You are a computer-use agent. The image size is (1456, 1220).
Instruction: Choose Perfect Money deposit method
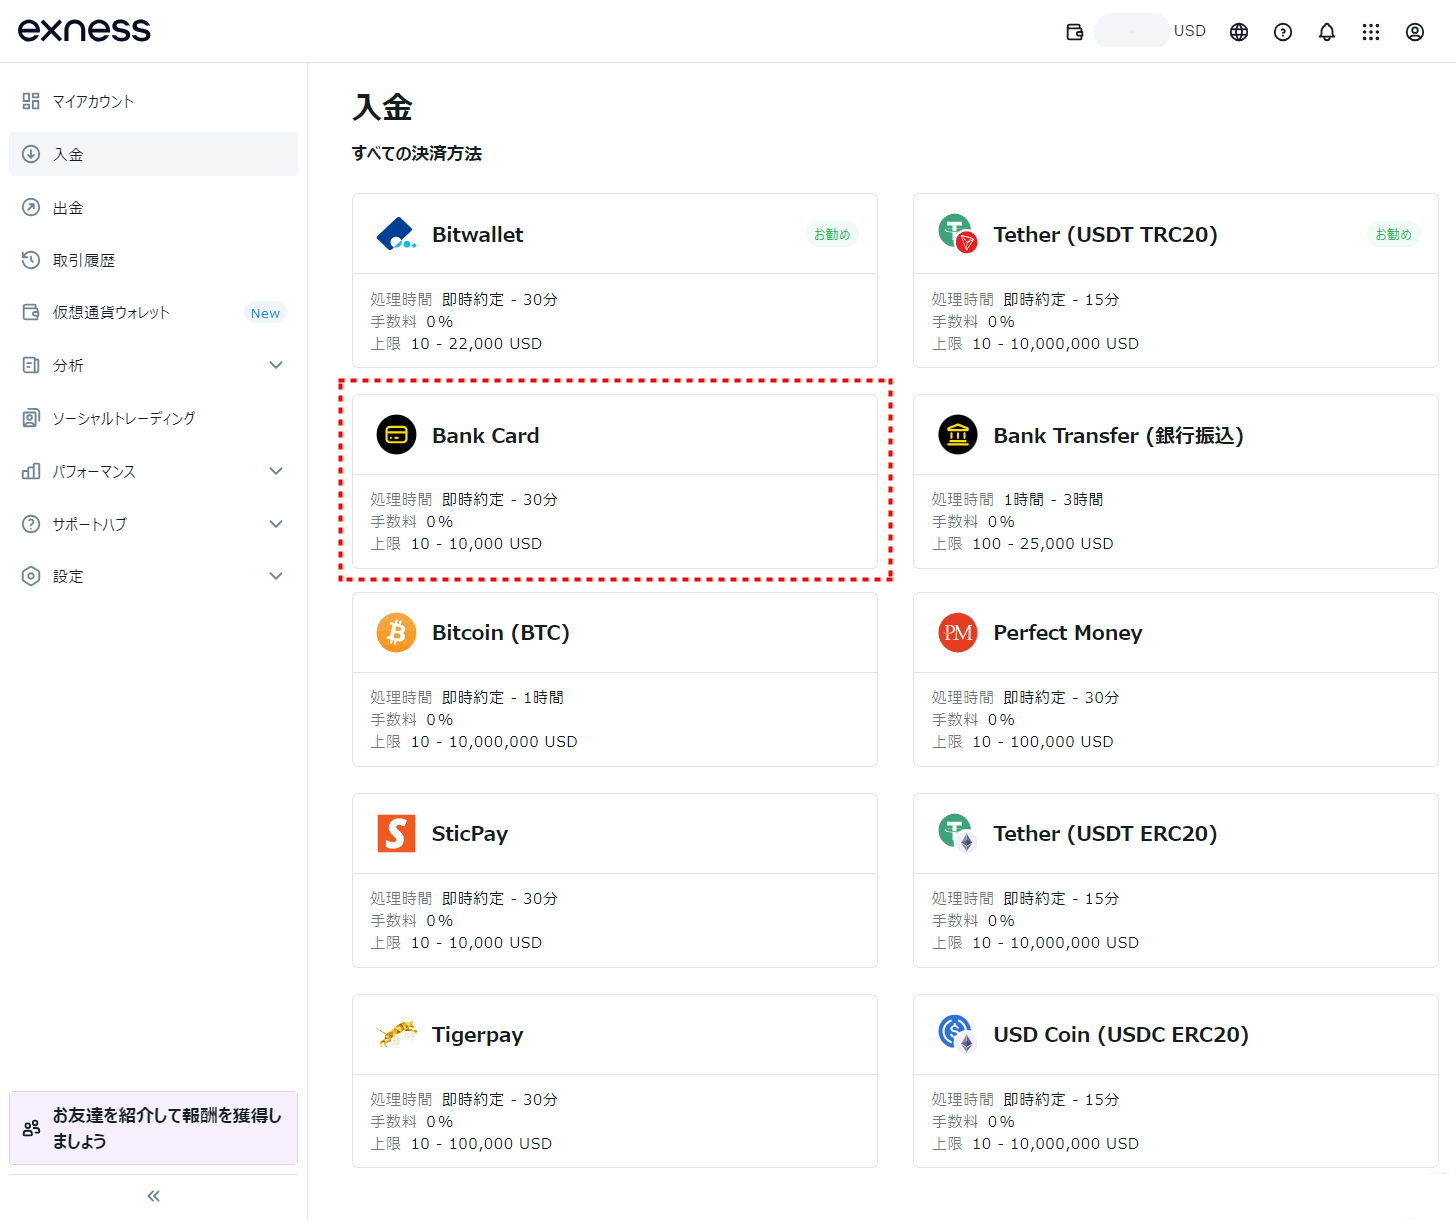click(x=1176, y=679)
